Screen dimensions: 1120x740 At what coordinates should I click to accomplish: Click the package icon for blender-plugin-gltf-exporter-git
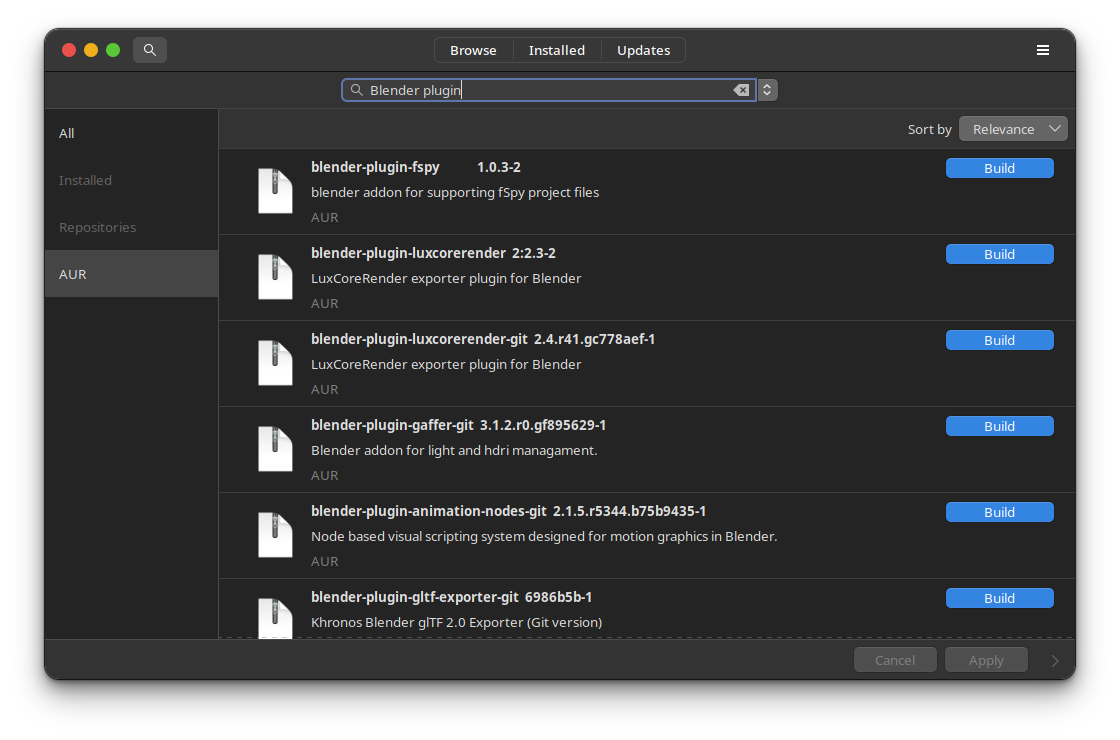tap(275, 618)
